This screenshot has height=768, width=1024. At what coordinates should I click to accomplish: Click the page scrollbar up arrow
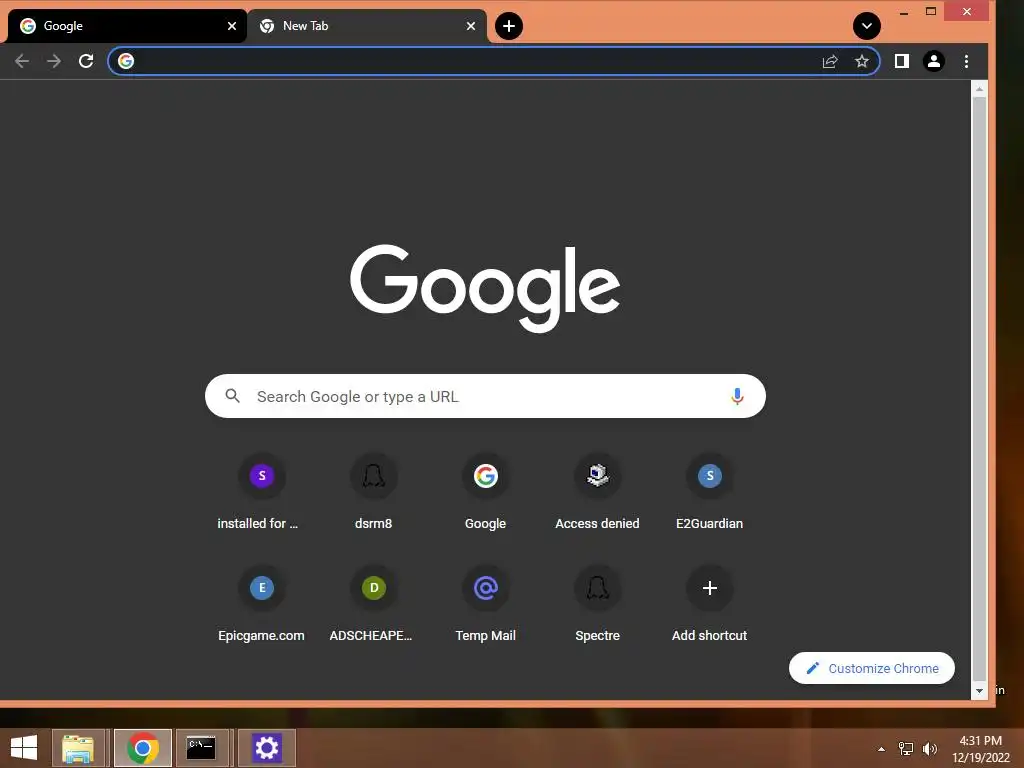(979, 88)
